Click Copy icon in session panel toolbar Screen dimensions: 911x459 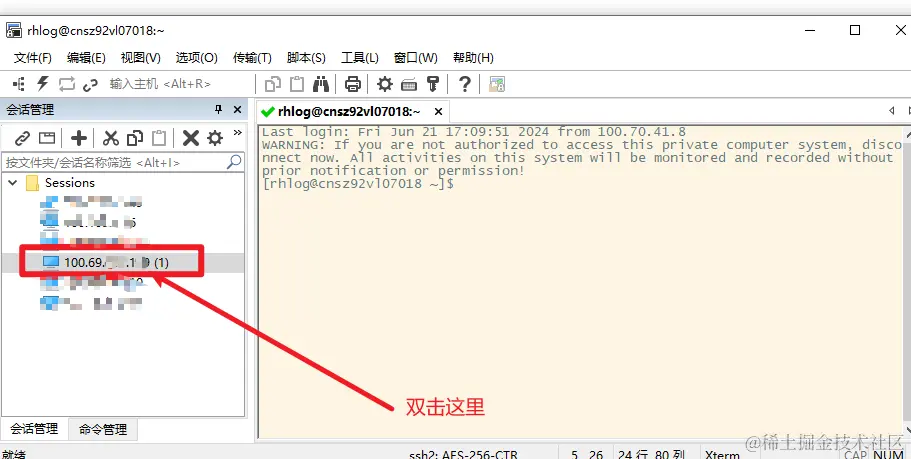pyautogui.click(x=135, y=138)
